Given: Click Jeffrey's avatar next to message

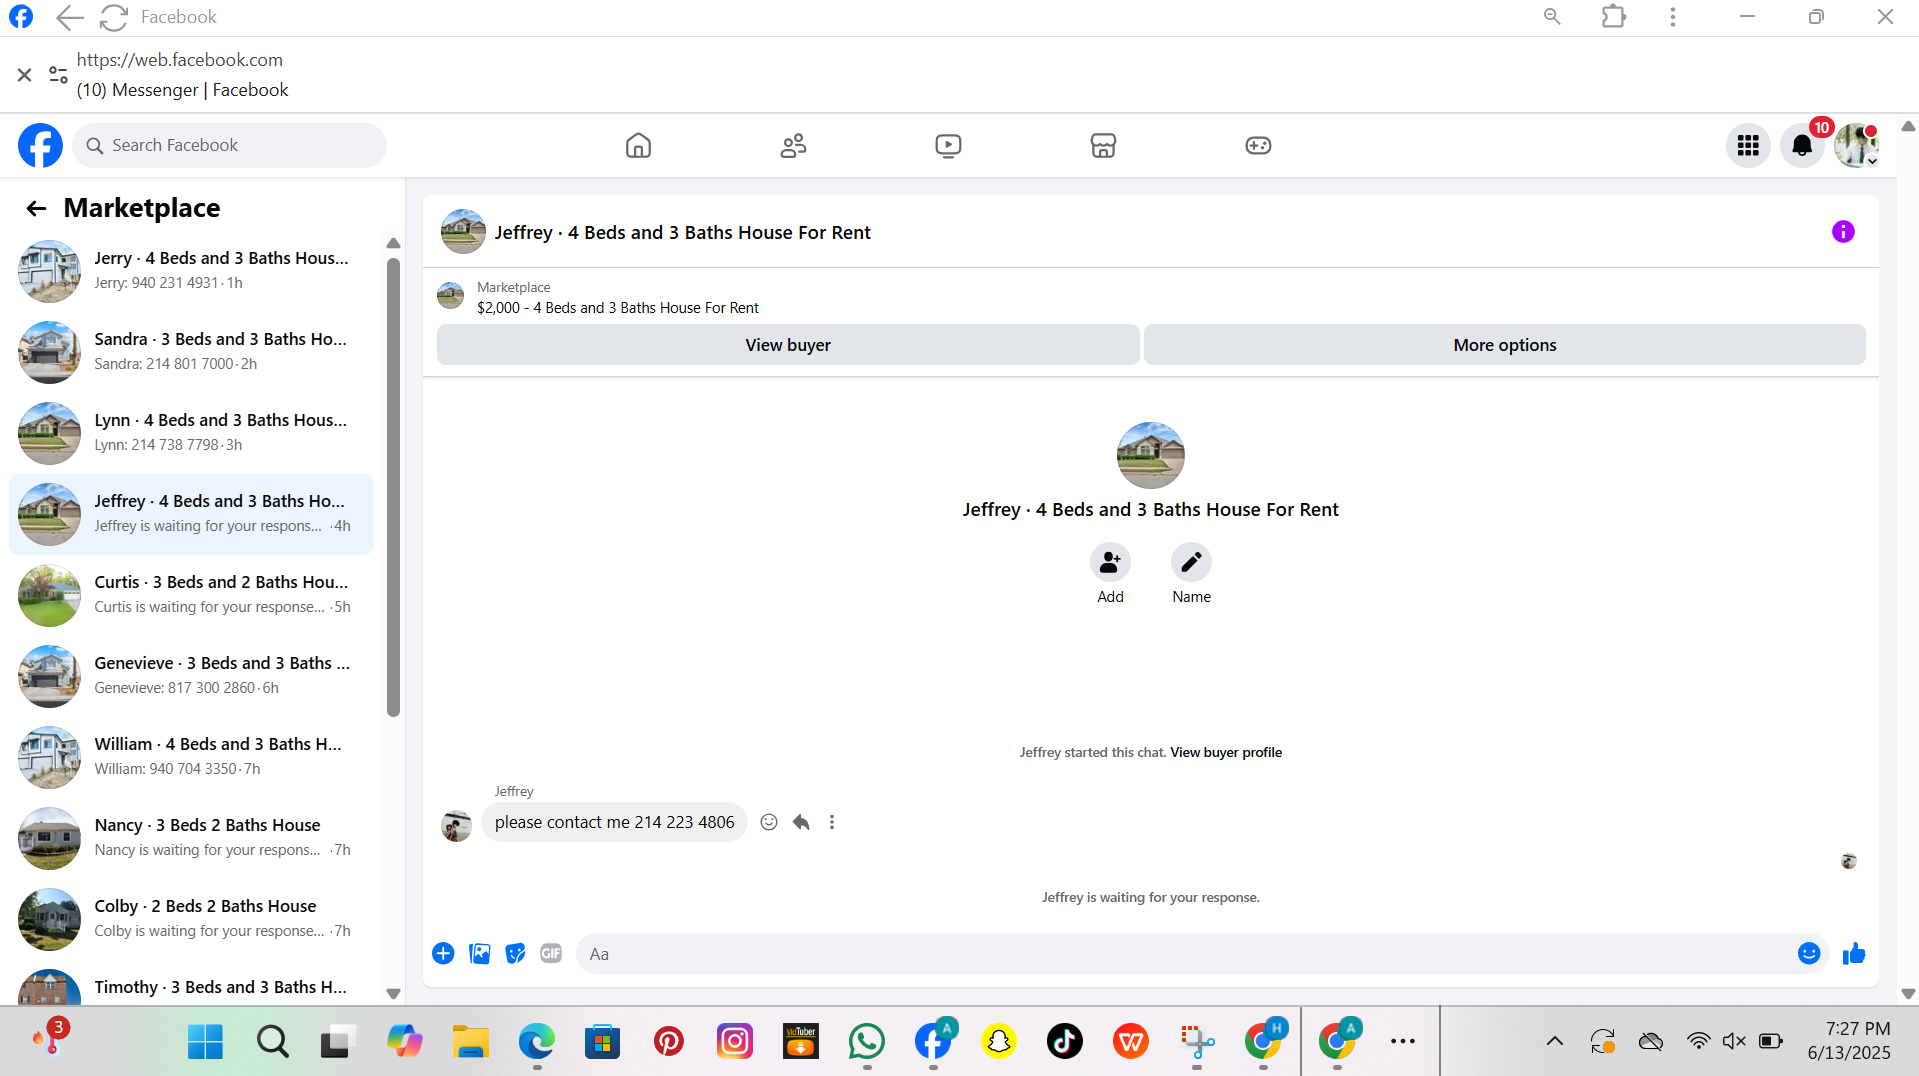Looking at the screenshot, I should pos(456,826).
